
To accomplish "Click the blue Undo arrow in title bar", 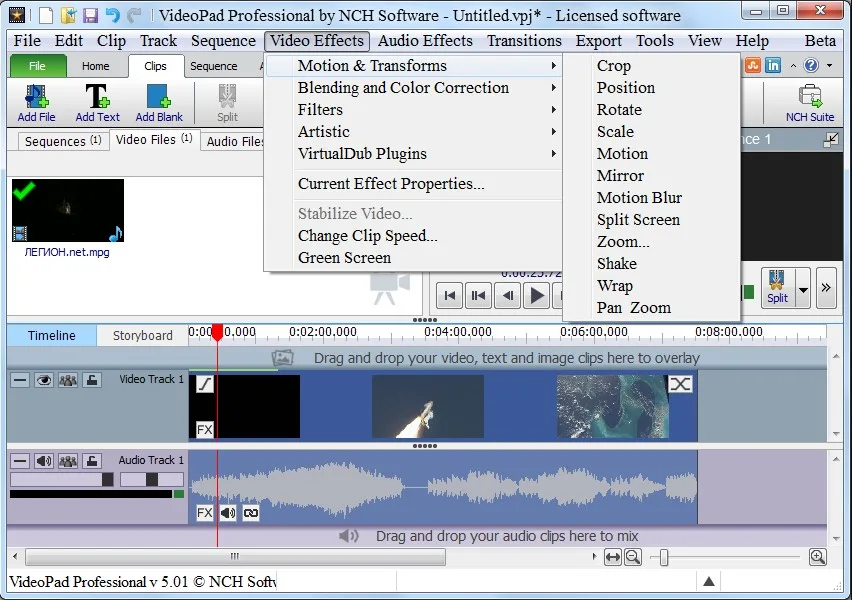I will pos(112,15).
